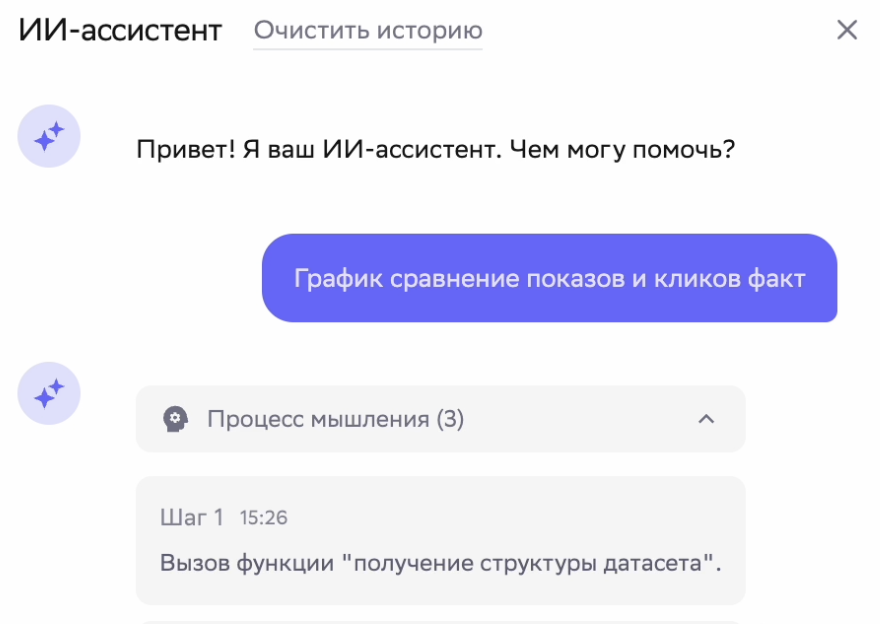880x624 pixels.
Task: Click the Очистить историю underlined text
Action: point(369,30)
